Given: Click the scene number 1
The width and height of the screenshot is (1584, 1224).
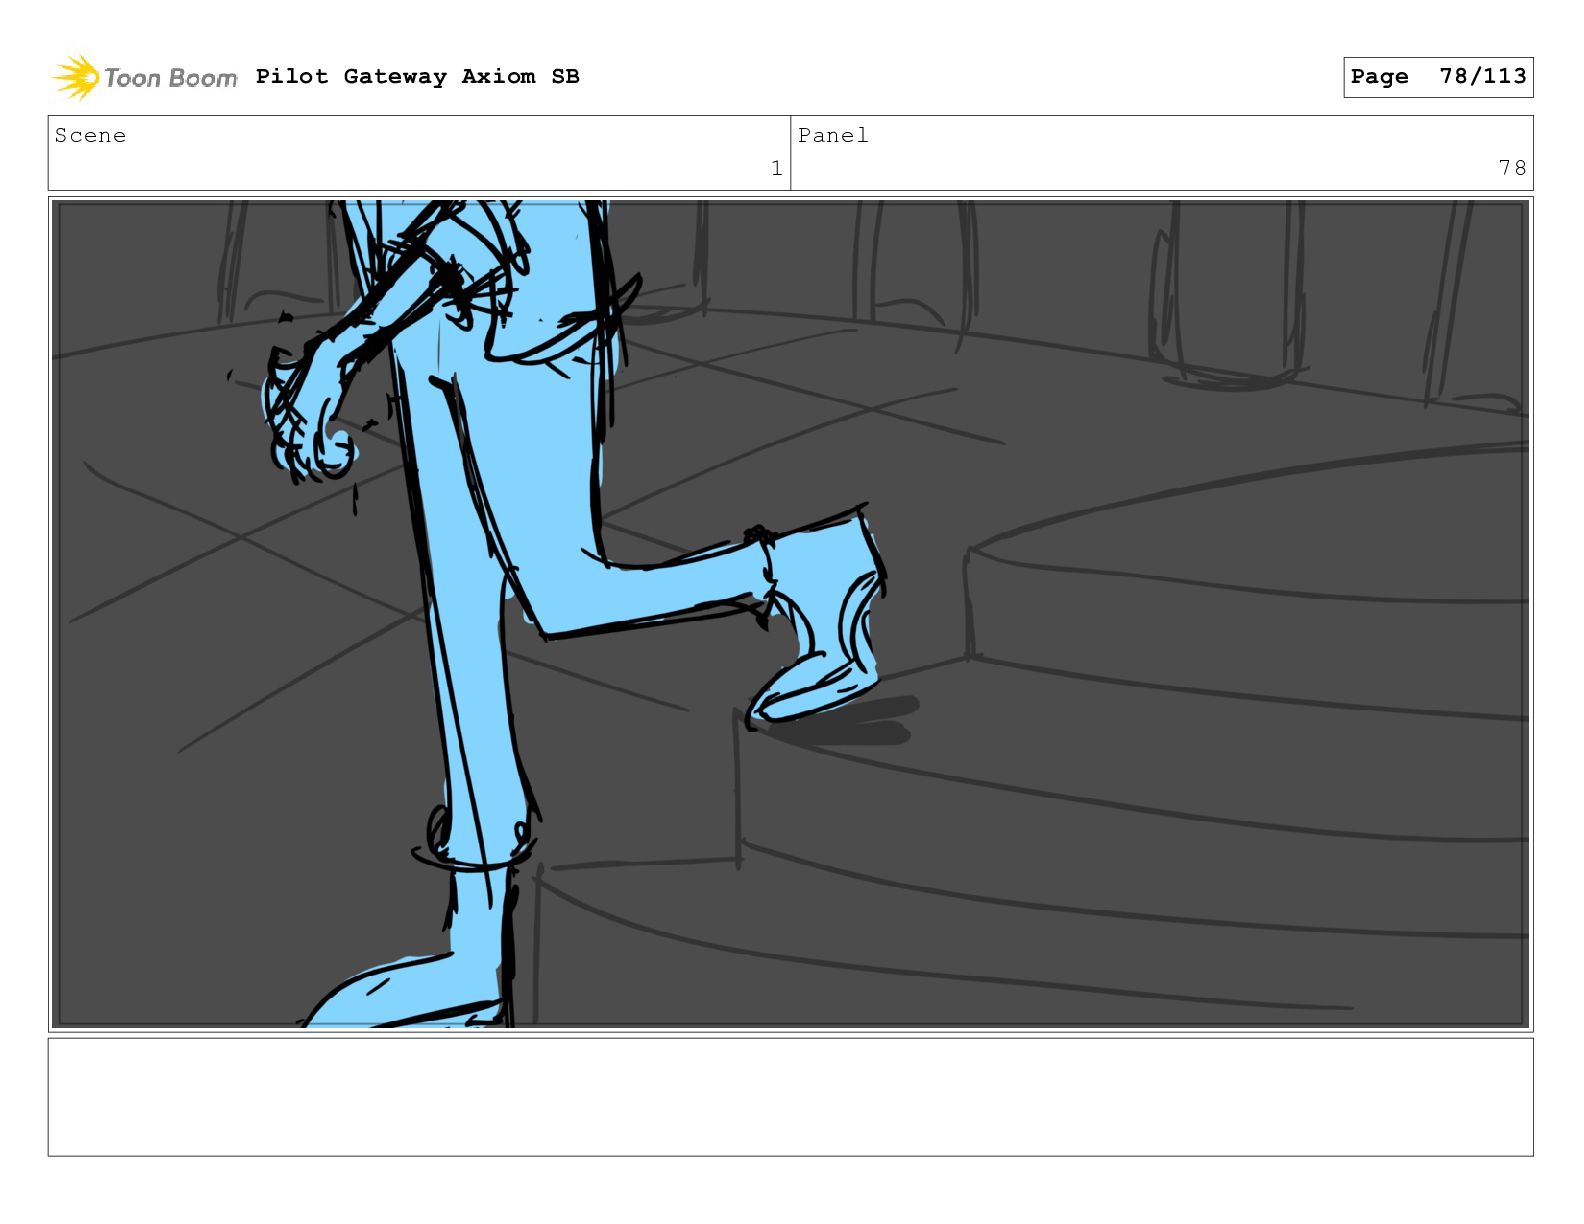Looking at the screenshot, I should pos(776,168).
